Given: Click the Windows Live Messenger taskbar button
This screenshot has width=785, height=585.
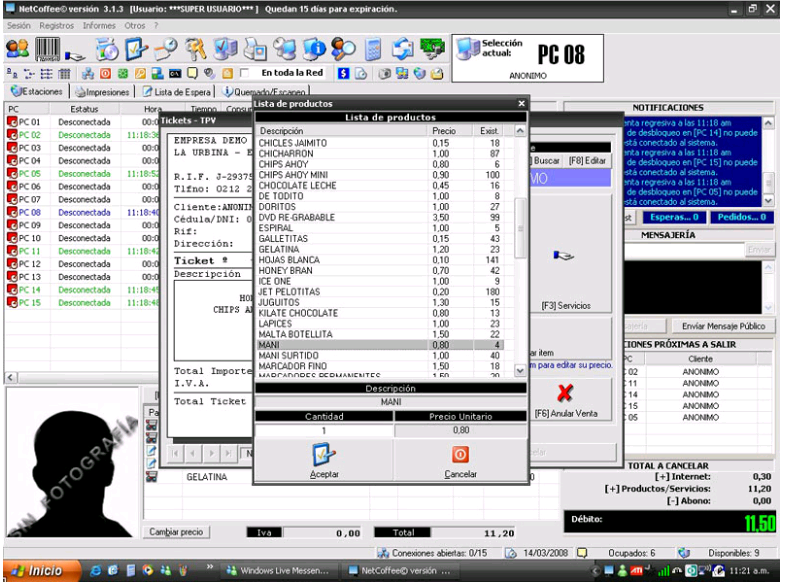Looking at the screenshot, I should coord(279,570).
